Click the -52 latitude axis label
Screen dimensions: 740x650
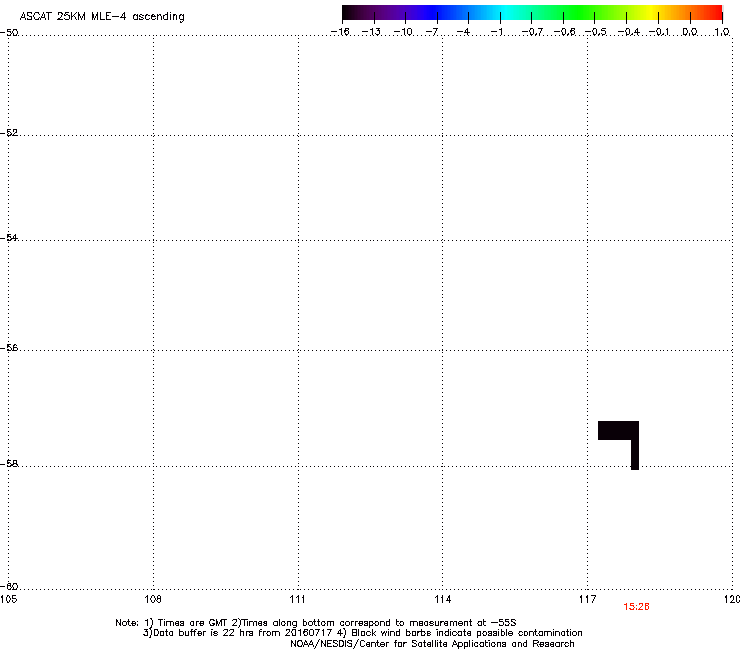pos(9,133)
